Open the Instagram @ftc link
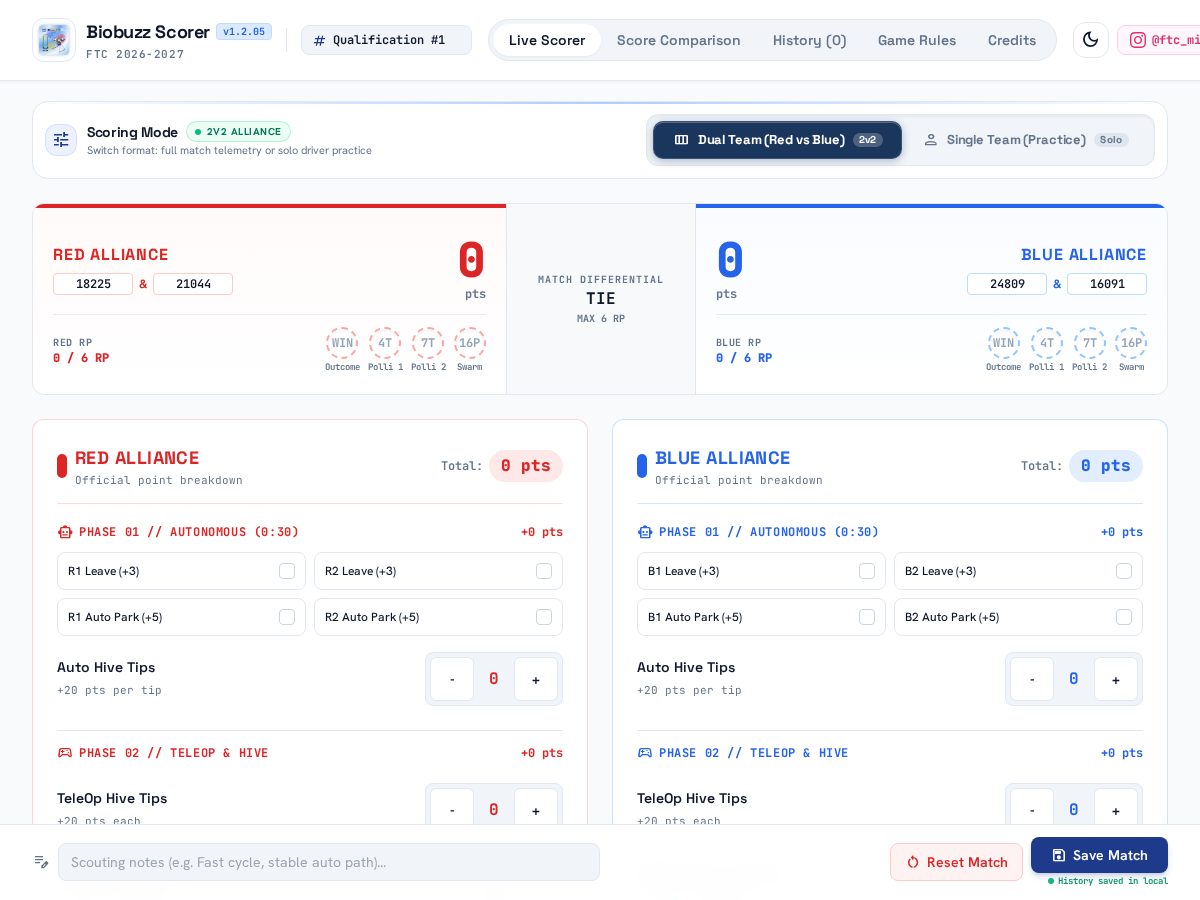This screenshot has height=900, width=1200. click(x=1160, y=40)
